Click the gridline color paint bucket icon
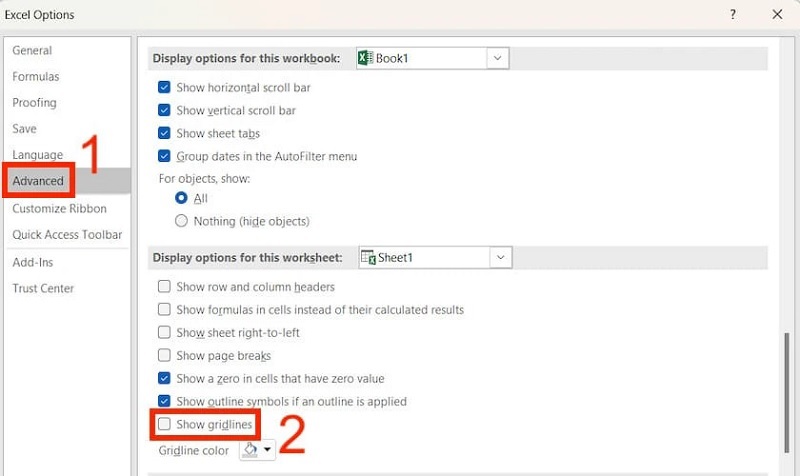The image size is (800, 476). (x=252, y=451)
